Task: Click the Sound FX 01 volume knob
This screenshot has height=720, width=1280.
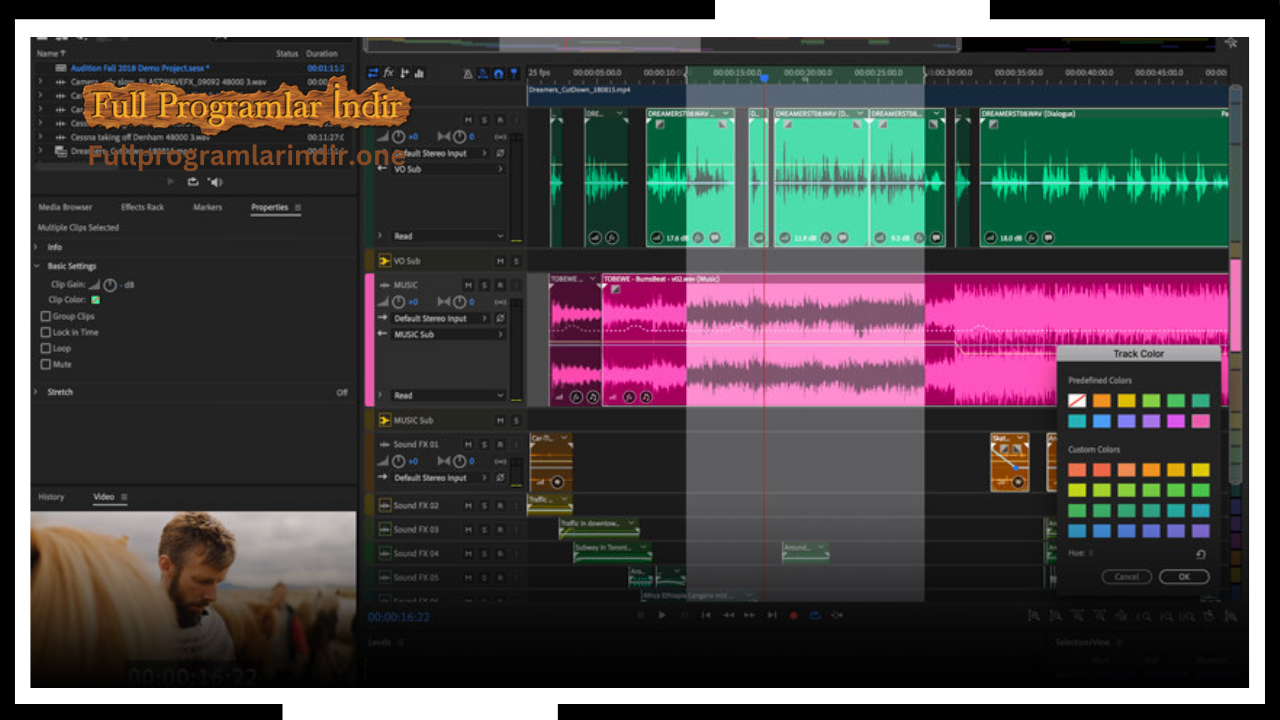Action: pyautogui.click(x=399, y=462)
